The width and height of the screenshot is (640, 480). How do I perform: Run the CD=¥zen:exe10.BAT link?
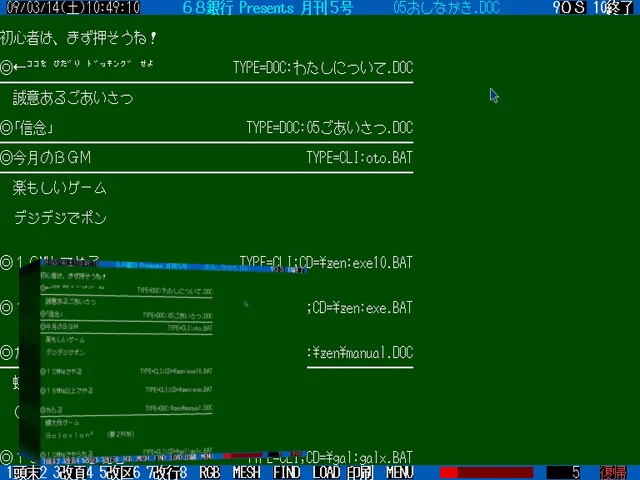click(x=326, y=262)
